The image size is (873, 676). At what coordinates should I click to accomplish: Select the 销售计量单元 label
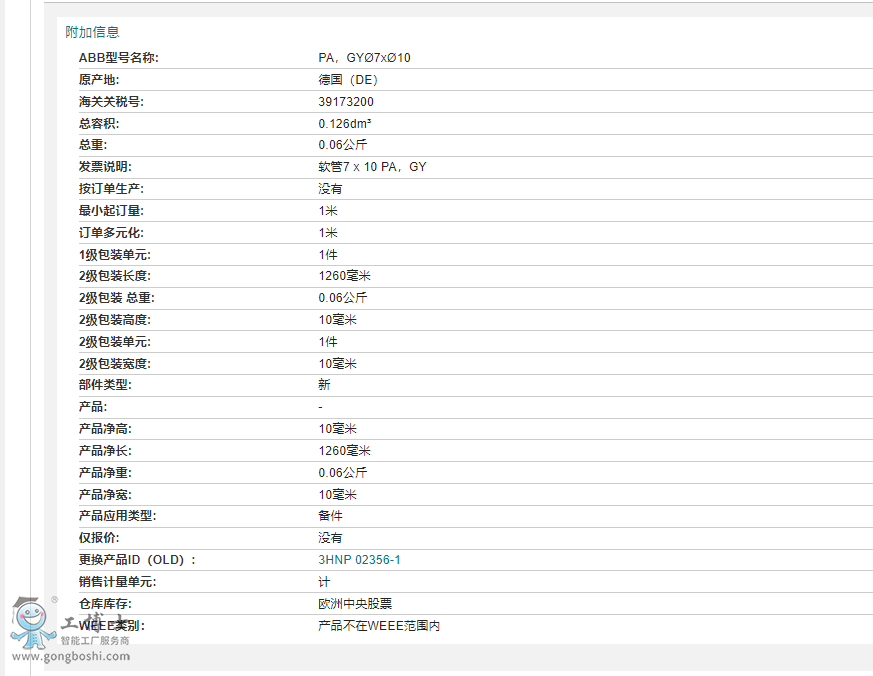tap(117, 582)
